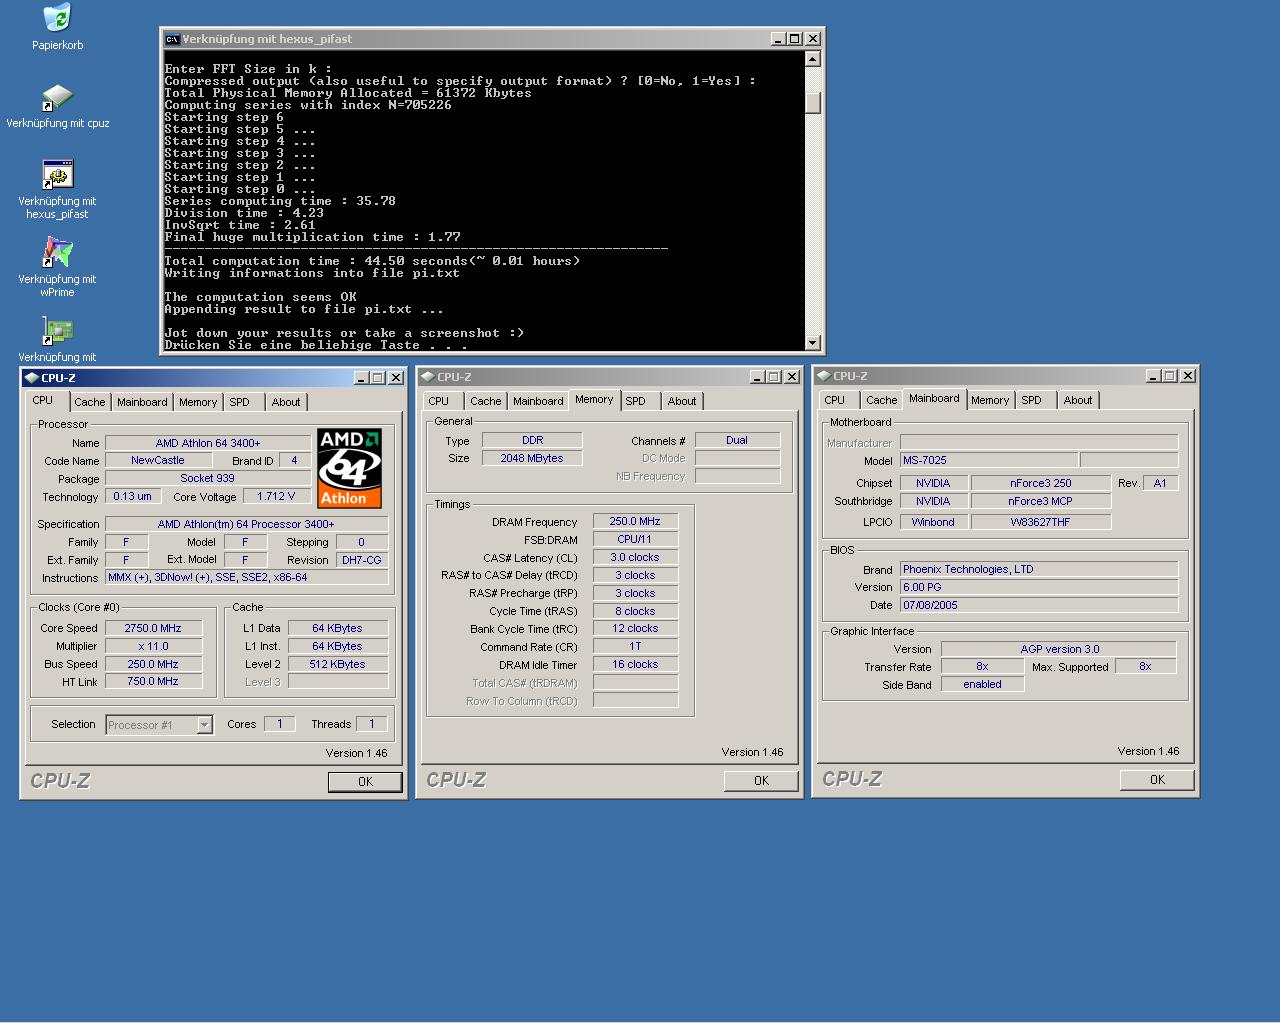Click the console scrollbar down arrow
This screenshot has height=1024, width=1280.
(813, 343)
